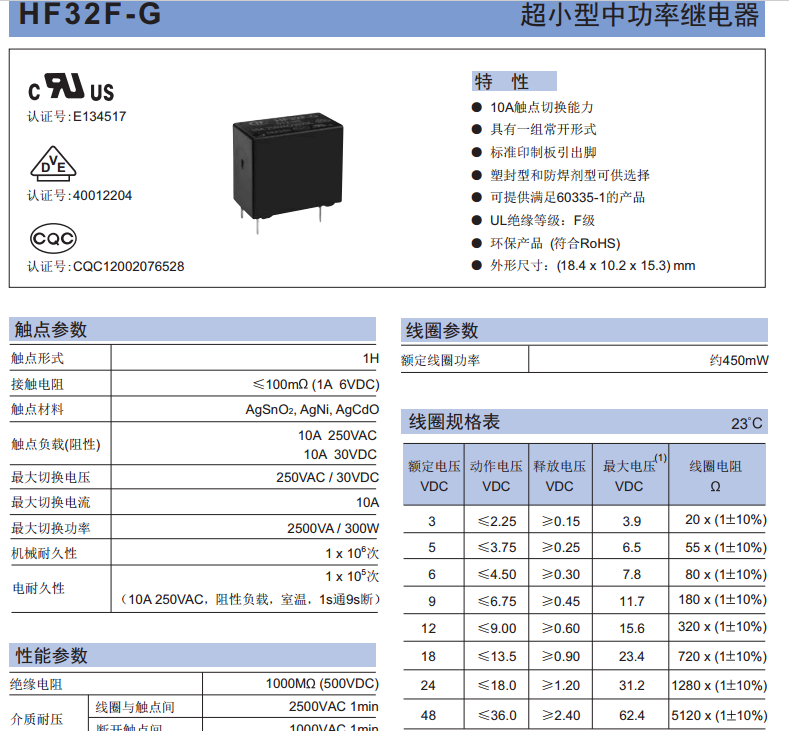Image resolution: width=789 pixels, height=731 pixels.
Task: Select certification number 40012204
Action: [x=103, y=196]
